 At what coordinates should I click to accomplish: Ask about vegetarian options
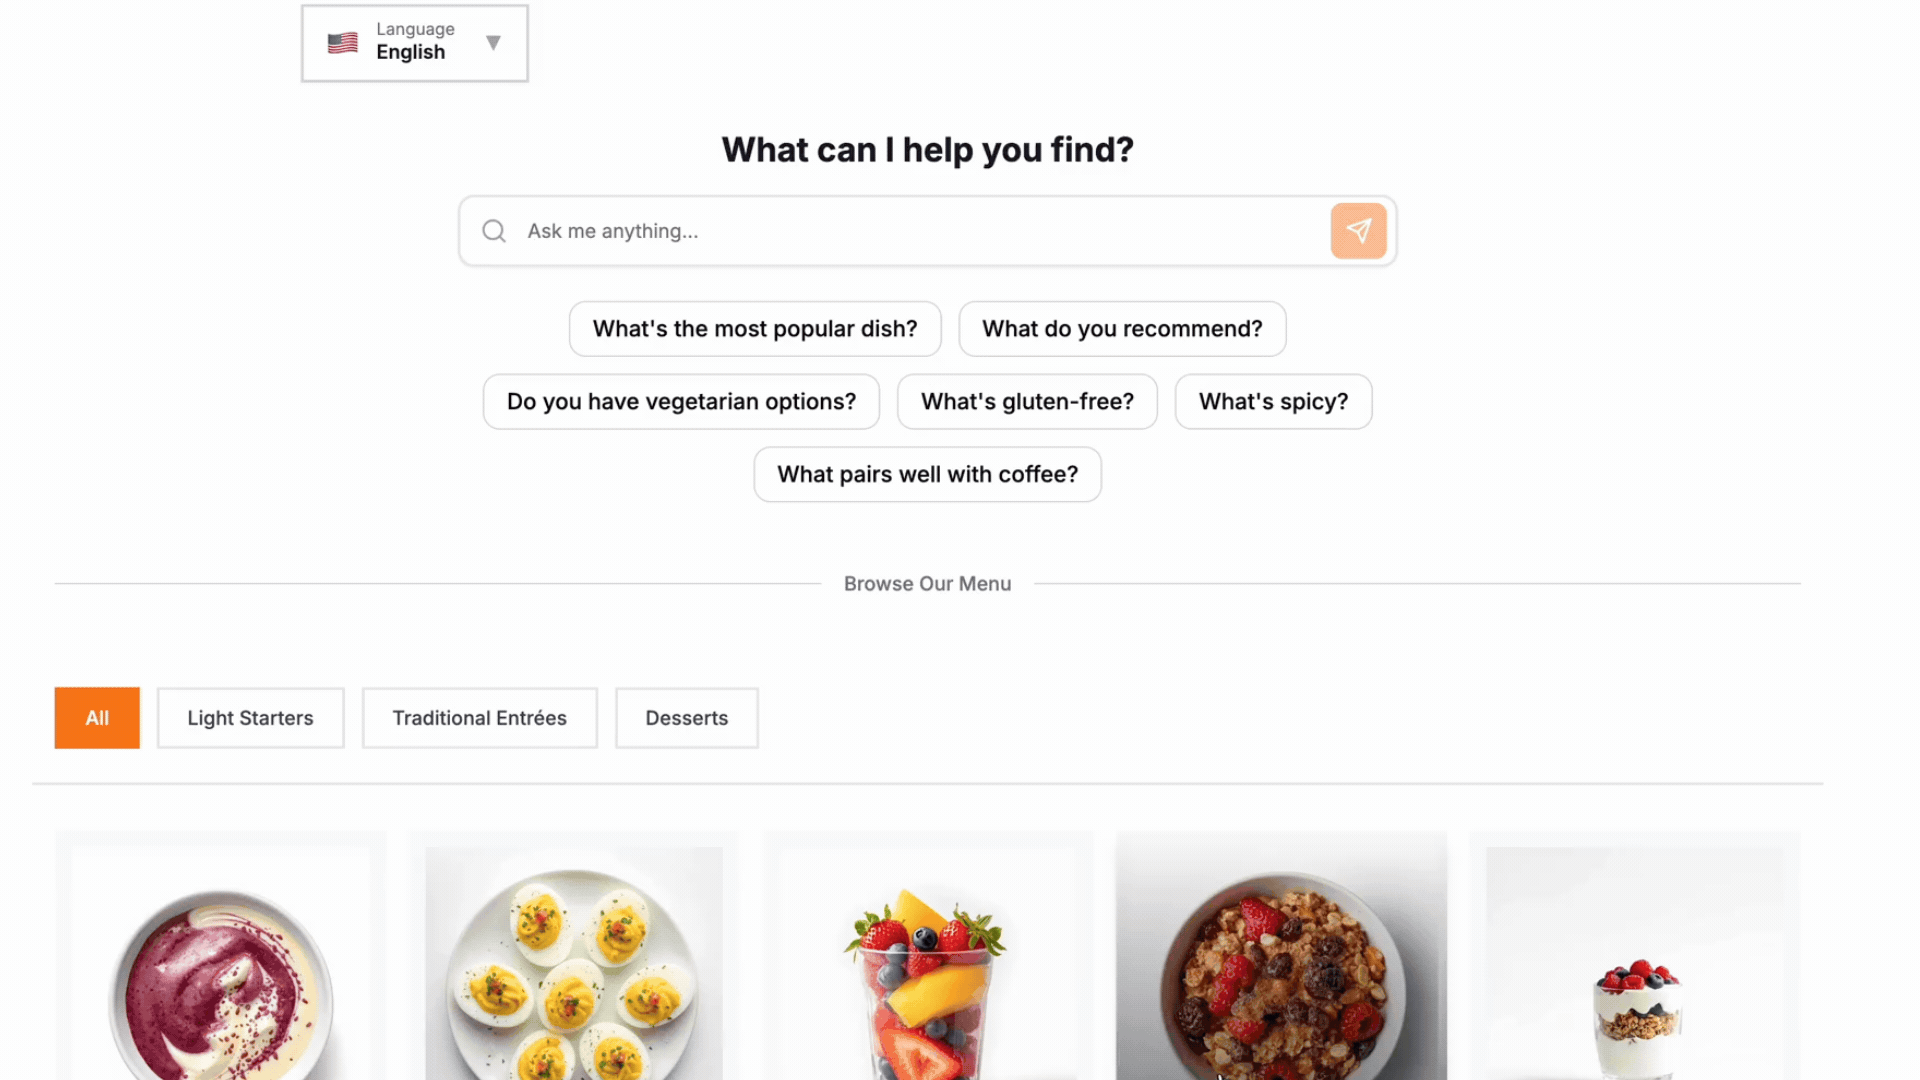pos(681,401)
